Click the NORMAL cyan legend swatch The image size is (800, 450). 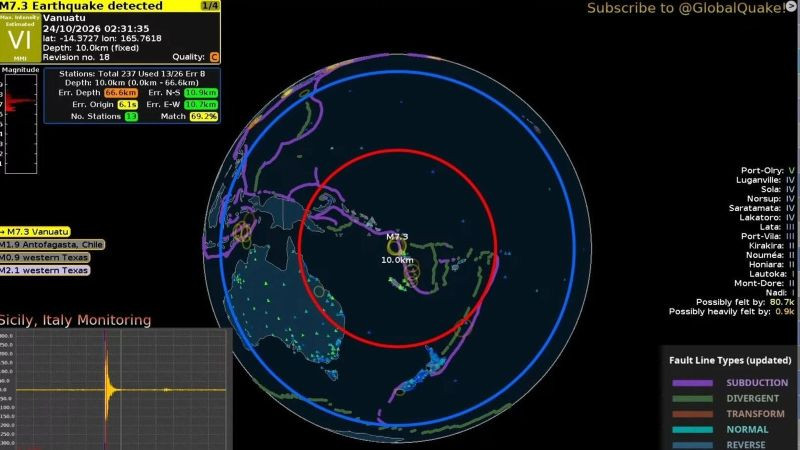point(692,430)
